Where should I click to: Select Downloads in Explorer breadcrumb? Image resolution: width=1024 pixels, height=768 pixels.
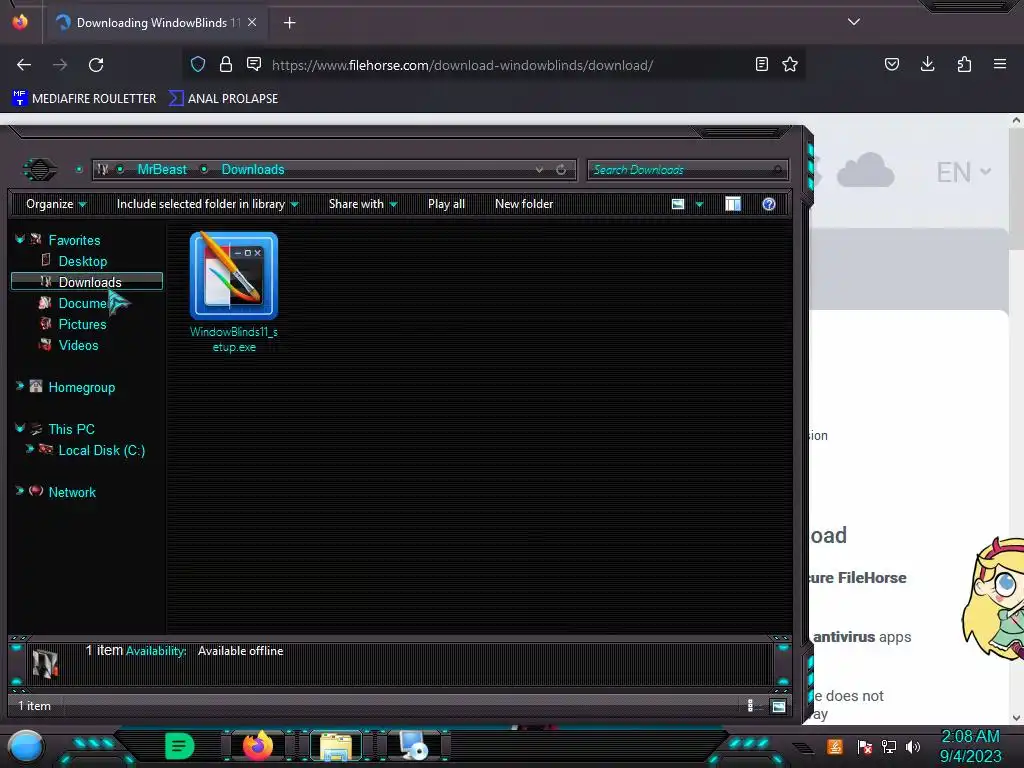pyautogui.click(x=253, y=169)
